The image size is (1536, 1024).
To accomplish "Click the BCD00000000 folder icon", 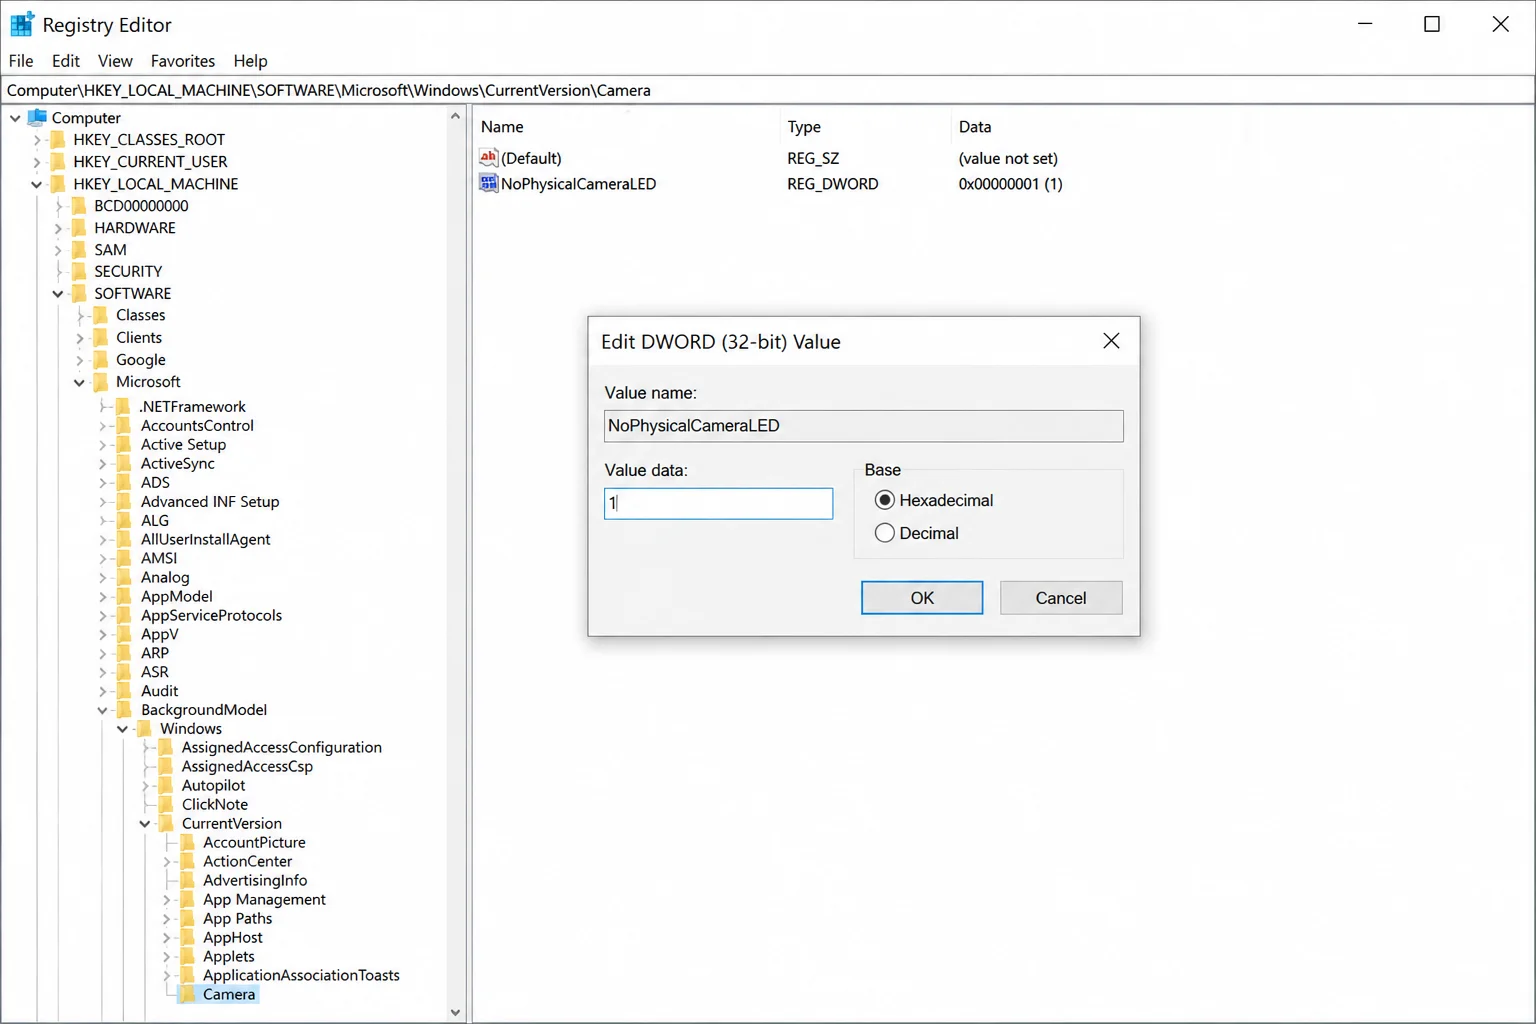I will 80,205.
